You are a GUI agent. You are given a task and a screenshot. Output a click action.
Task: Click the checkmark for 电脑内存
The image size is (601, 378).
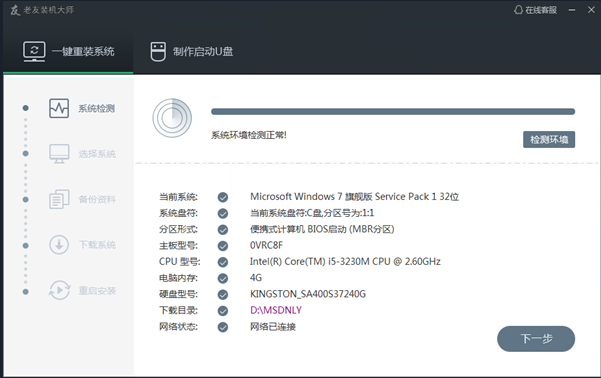[223, 278]
